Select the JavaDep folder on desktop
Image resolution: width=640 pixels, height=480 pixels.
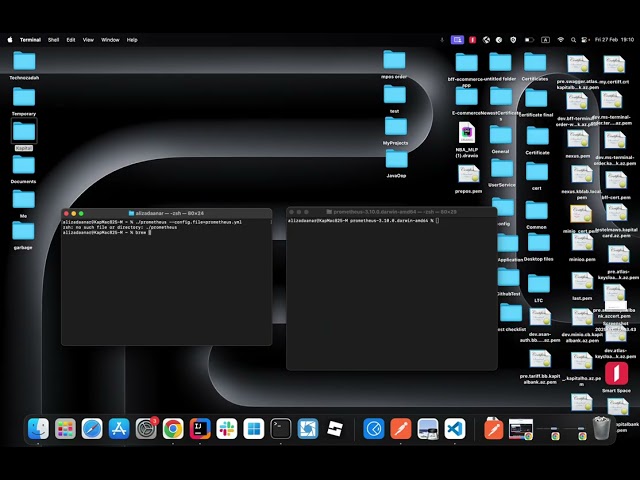pos(395,160)
